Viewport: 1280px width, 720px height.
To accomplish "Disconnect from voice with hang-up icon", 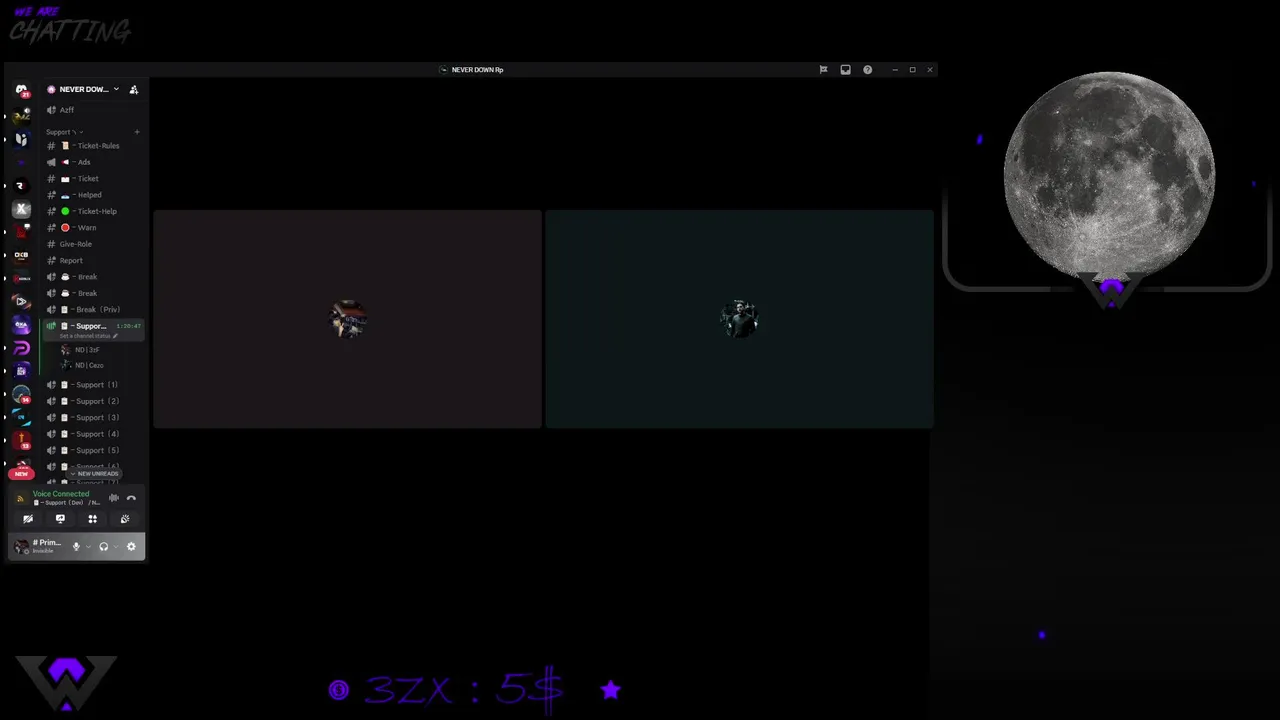I will [x=131, y=498].
